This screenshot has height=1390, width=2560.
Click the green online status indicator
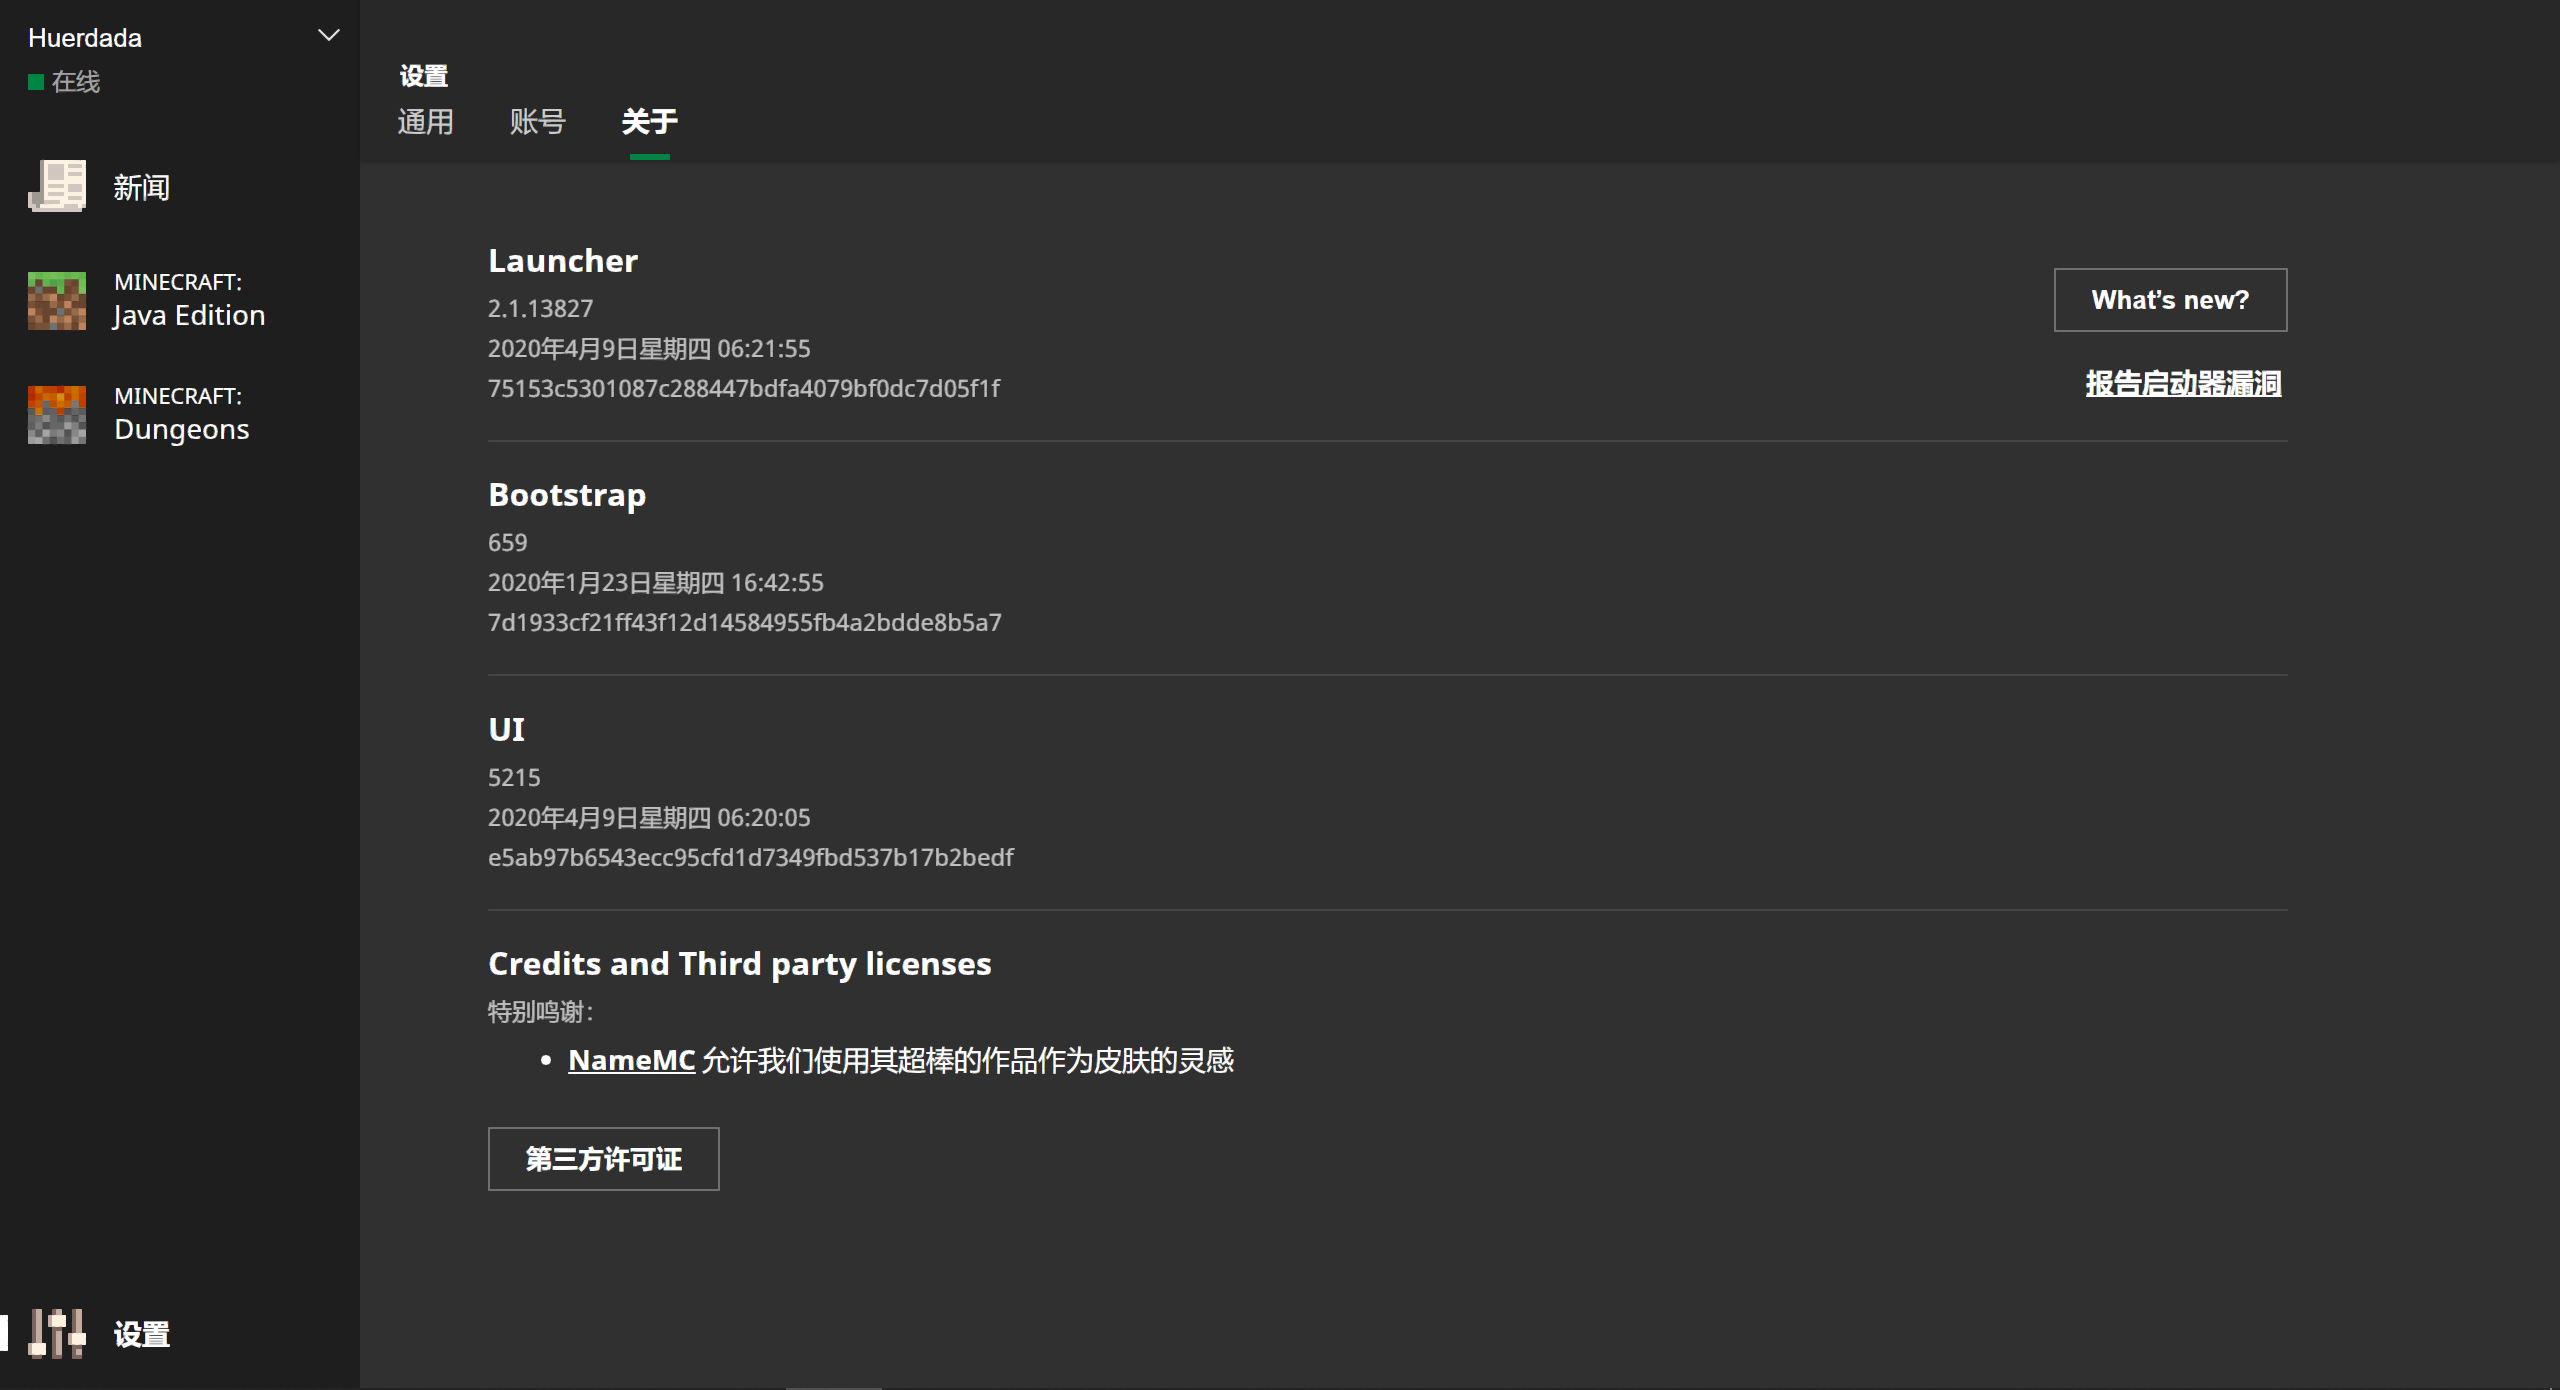(x=36, y=82)
